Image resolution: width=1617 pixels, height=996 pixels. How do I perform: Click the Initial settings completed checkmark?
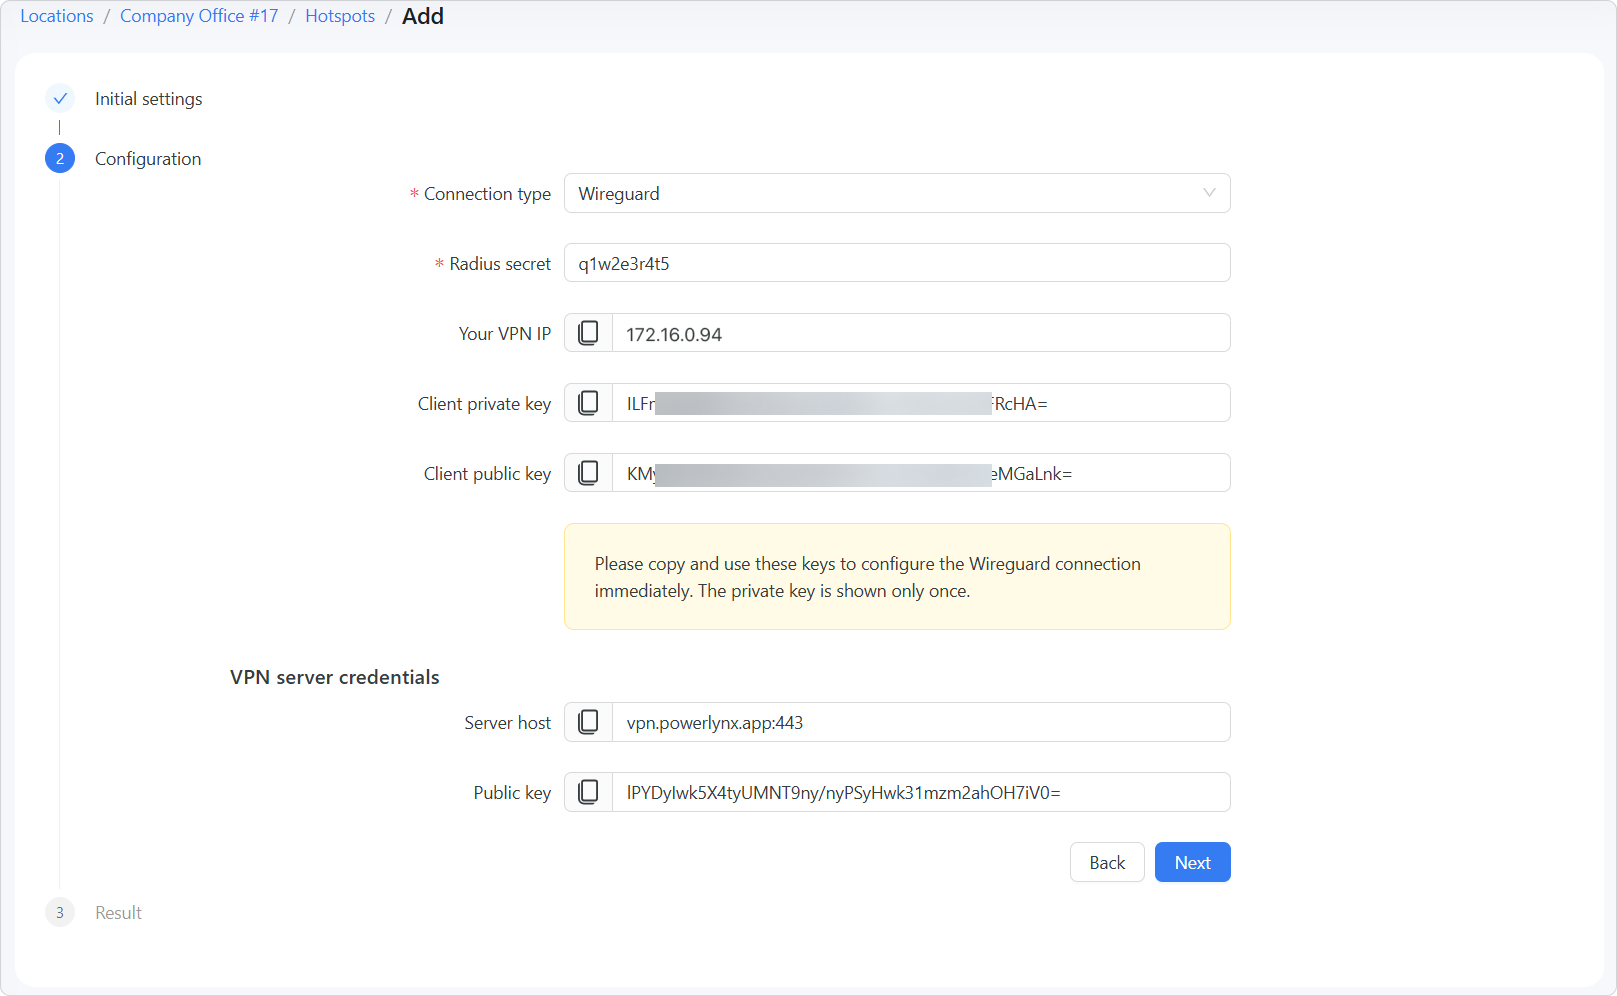tap(60, 97)
